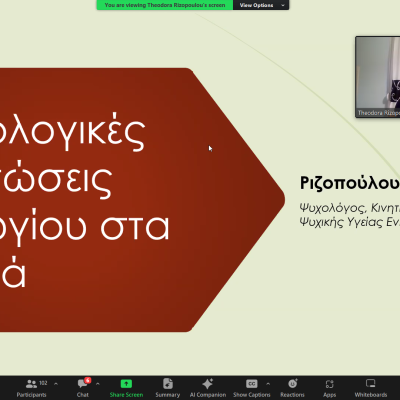The image size is (400, 400).
Task: Open the Chat icon with unread badge
Action: click(x=83, y=384)
